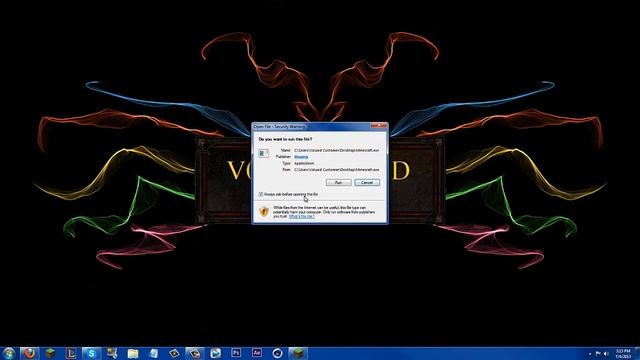
Task: Open Windows Explorer folder icon
Action: pyautogui.click(x=133, y=353)
